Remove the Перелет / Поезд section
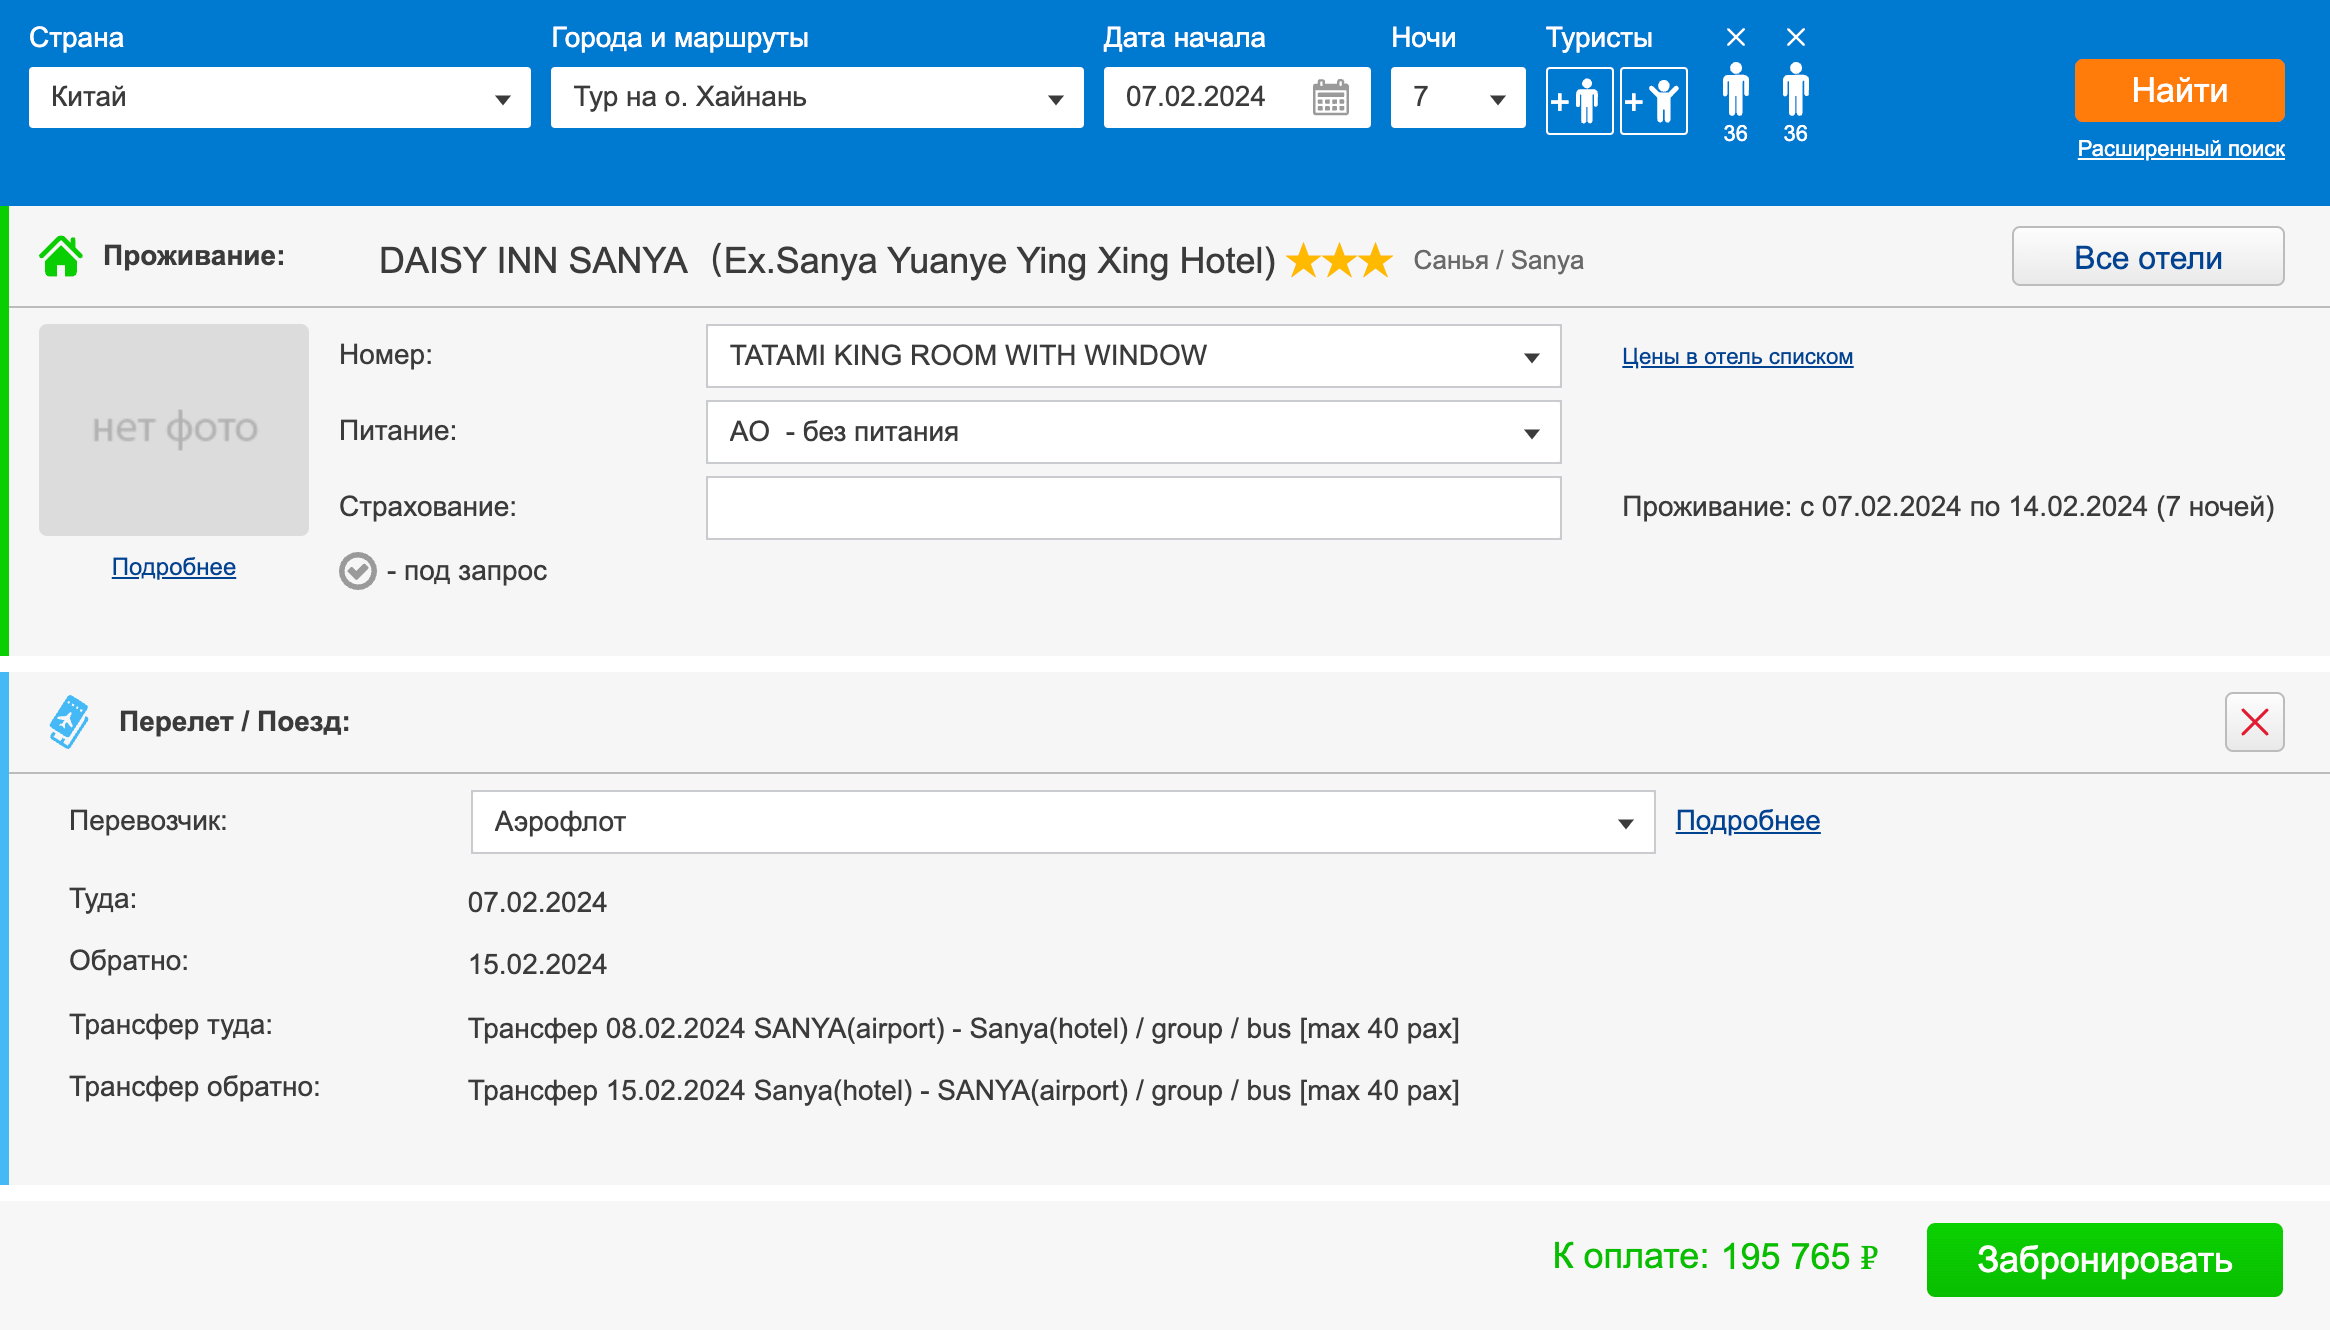Image resolution: width=2330 pixels, height=1330 pixels. [2254, 722]
